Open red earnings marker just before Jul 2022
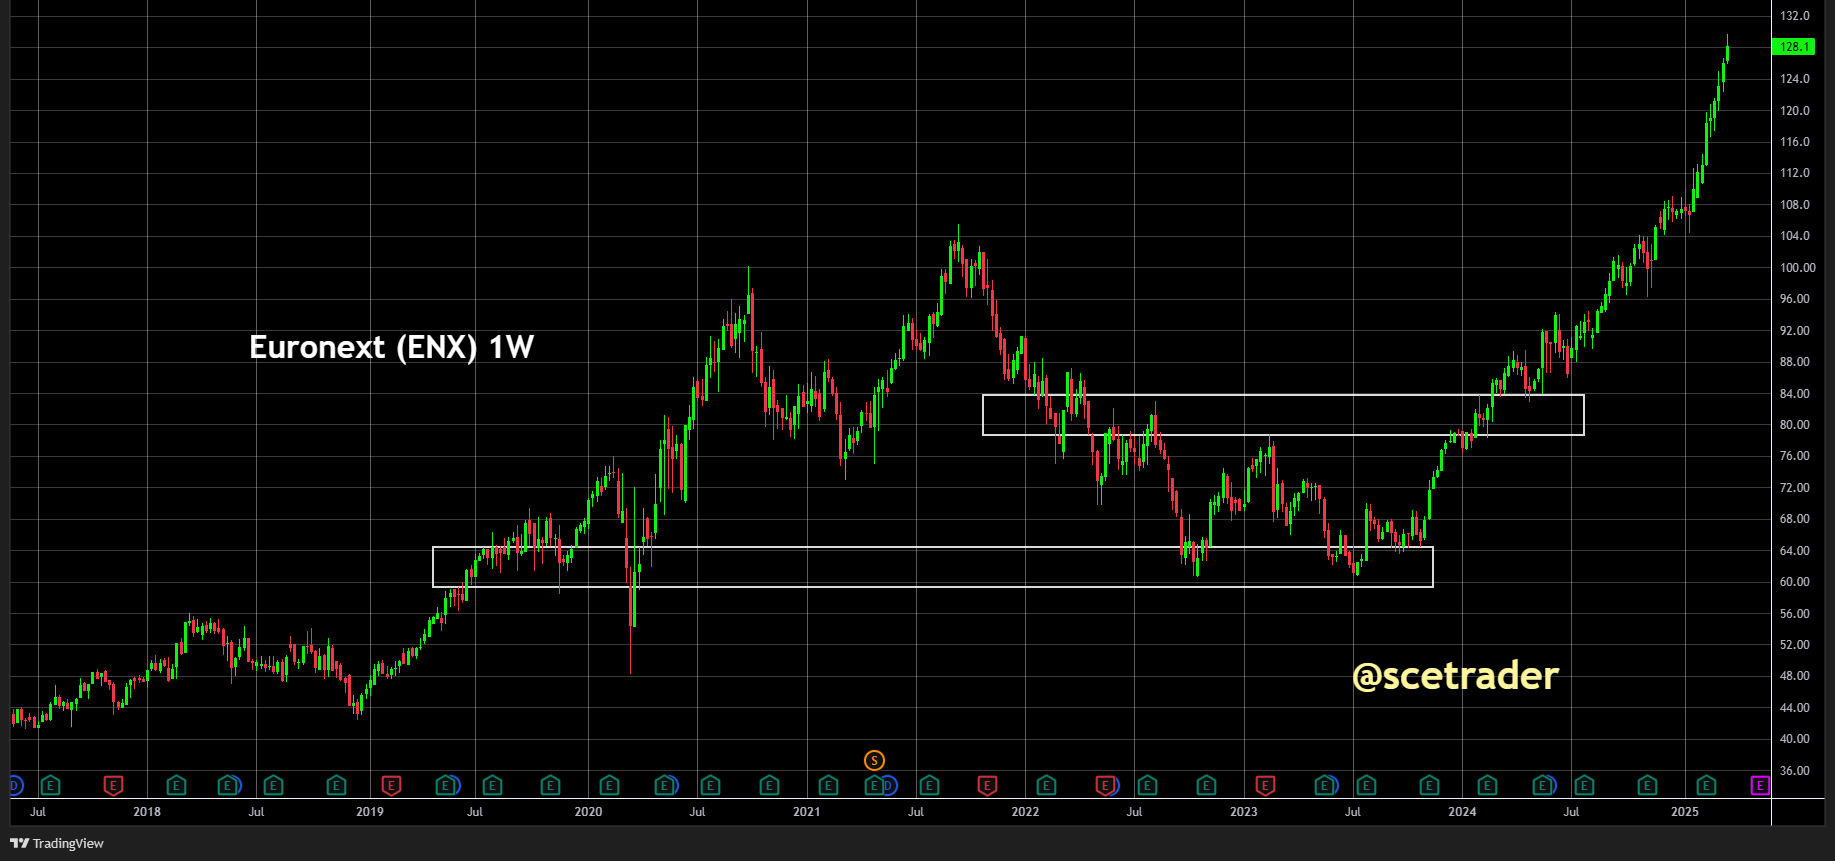Image resolution: width=1835 pixels, height=861 pixels. [1105, 786]
